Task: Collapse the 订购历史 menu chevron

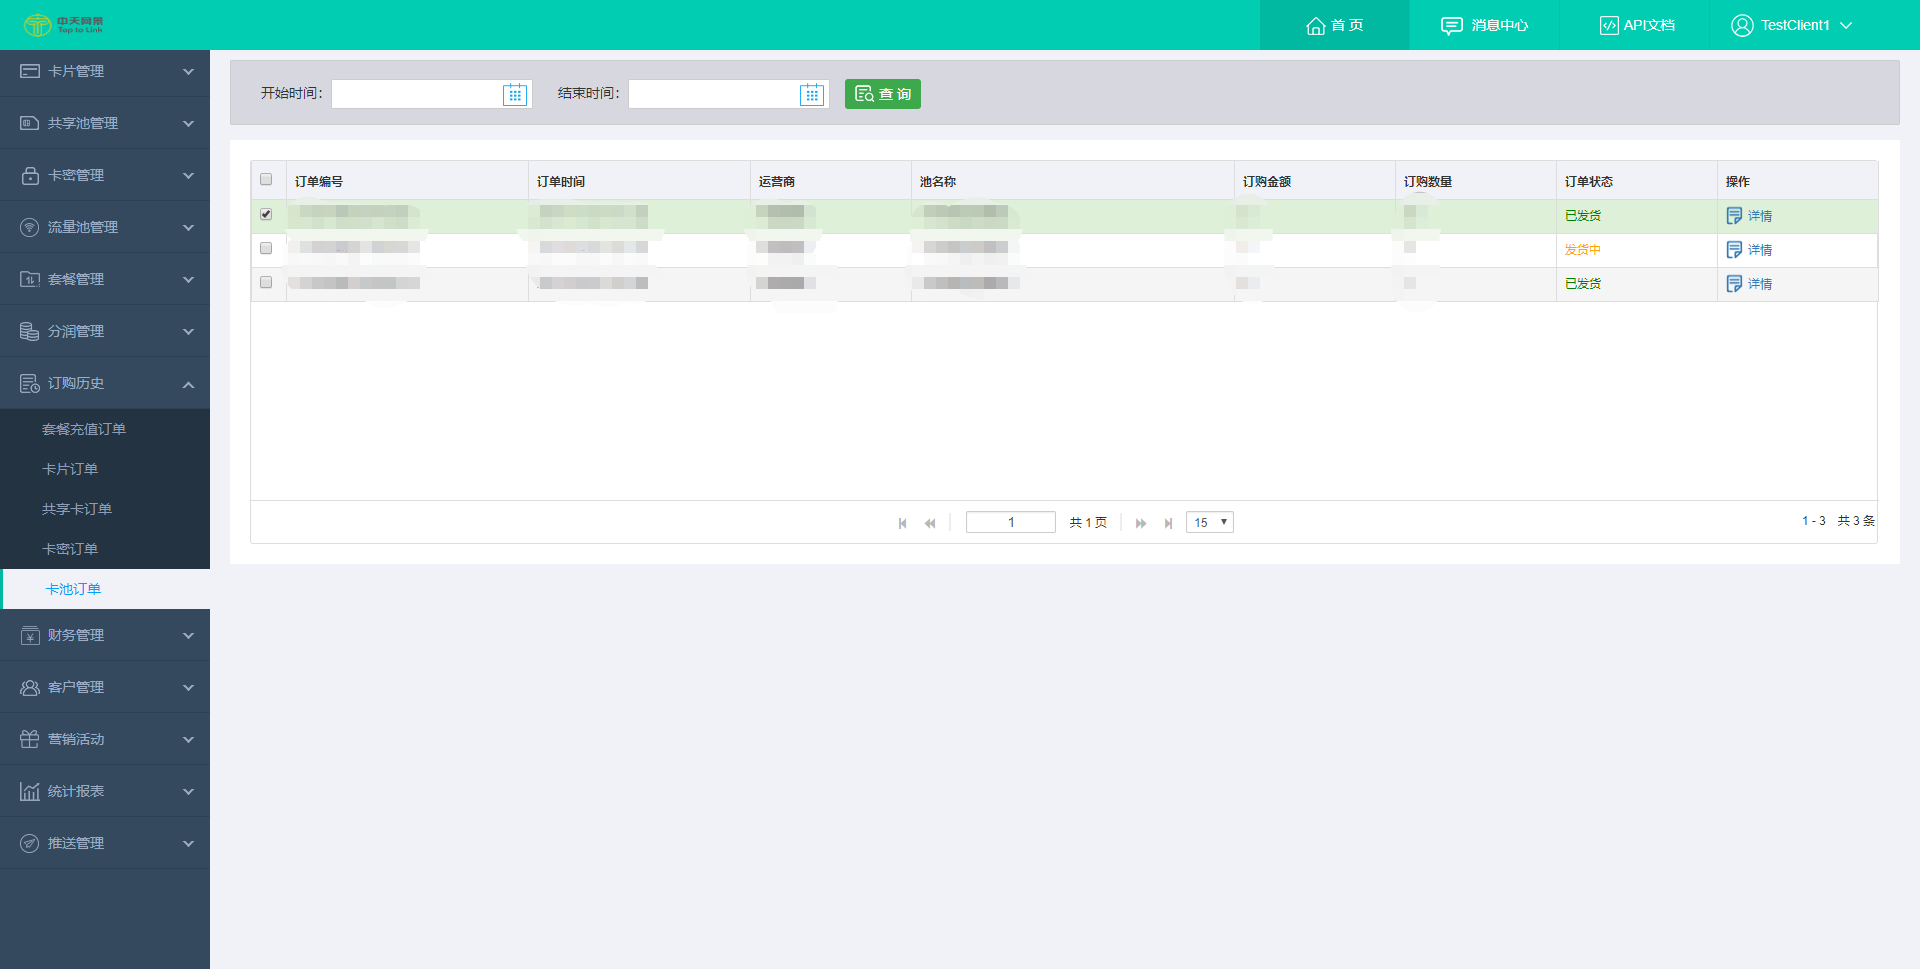Action: click(188, 384)
